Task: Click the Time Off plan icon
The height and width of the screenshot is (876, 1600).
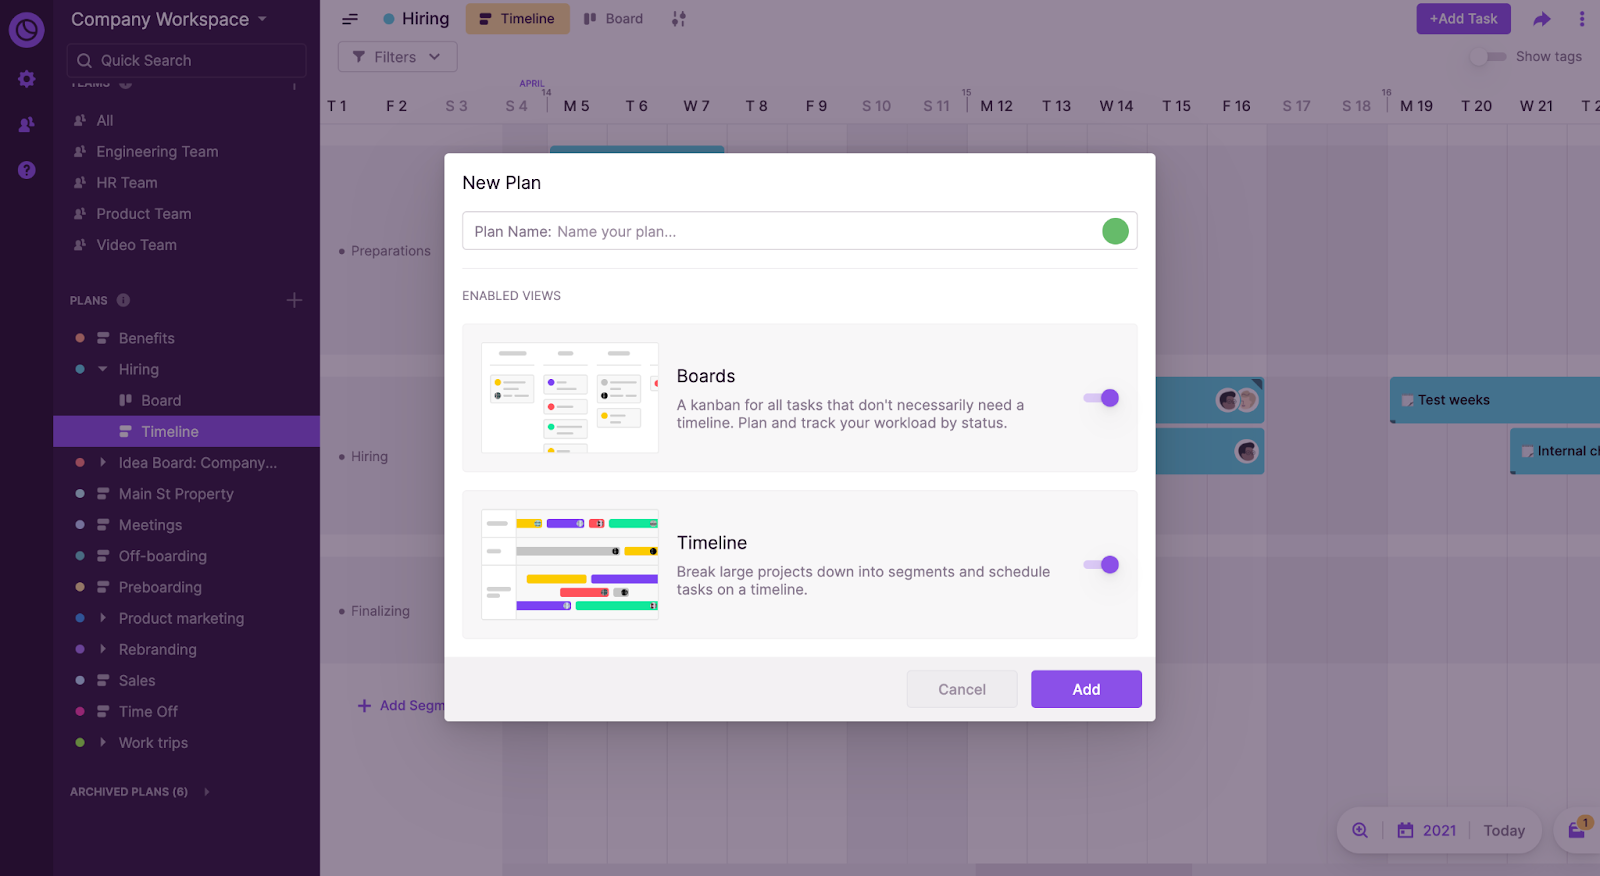Action: [103, 711]
